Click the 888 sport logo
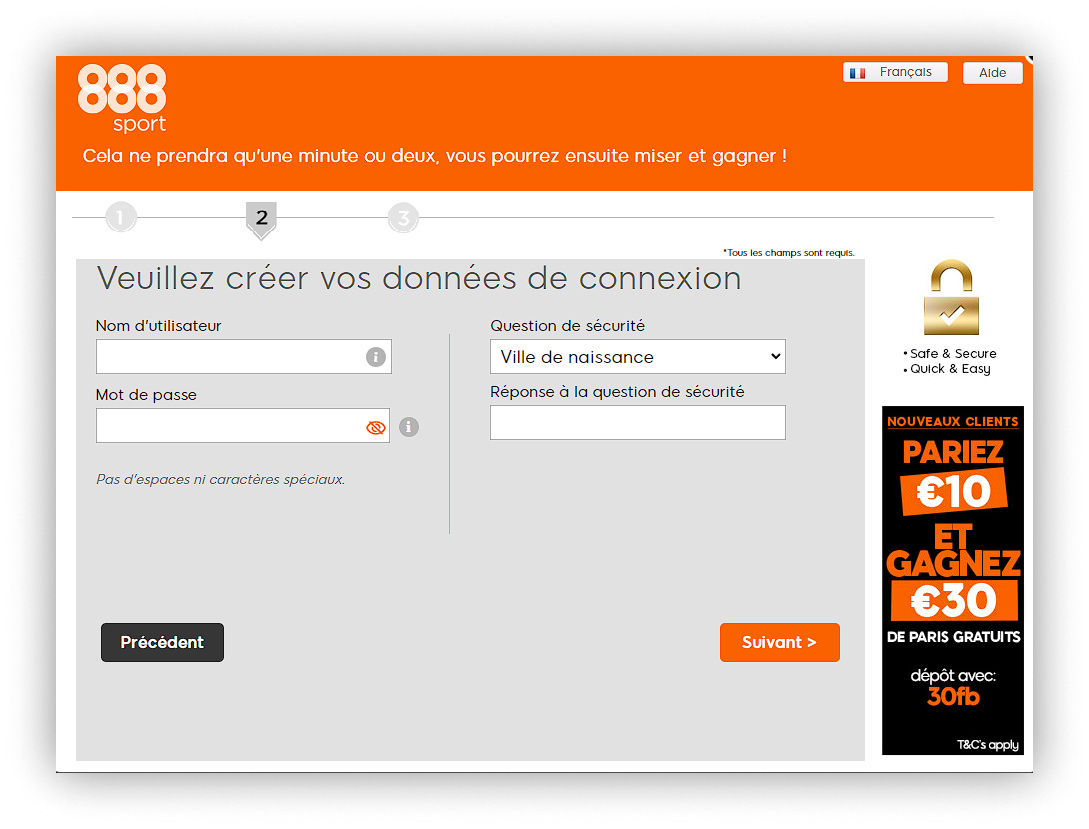Screen dimensions: 1089x829 [x=121, y=98]
